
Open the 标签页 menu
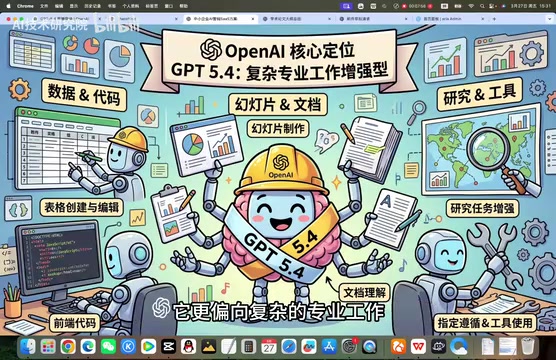(x=152, y=6)
